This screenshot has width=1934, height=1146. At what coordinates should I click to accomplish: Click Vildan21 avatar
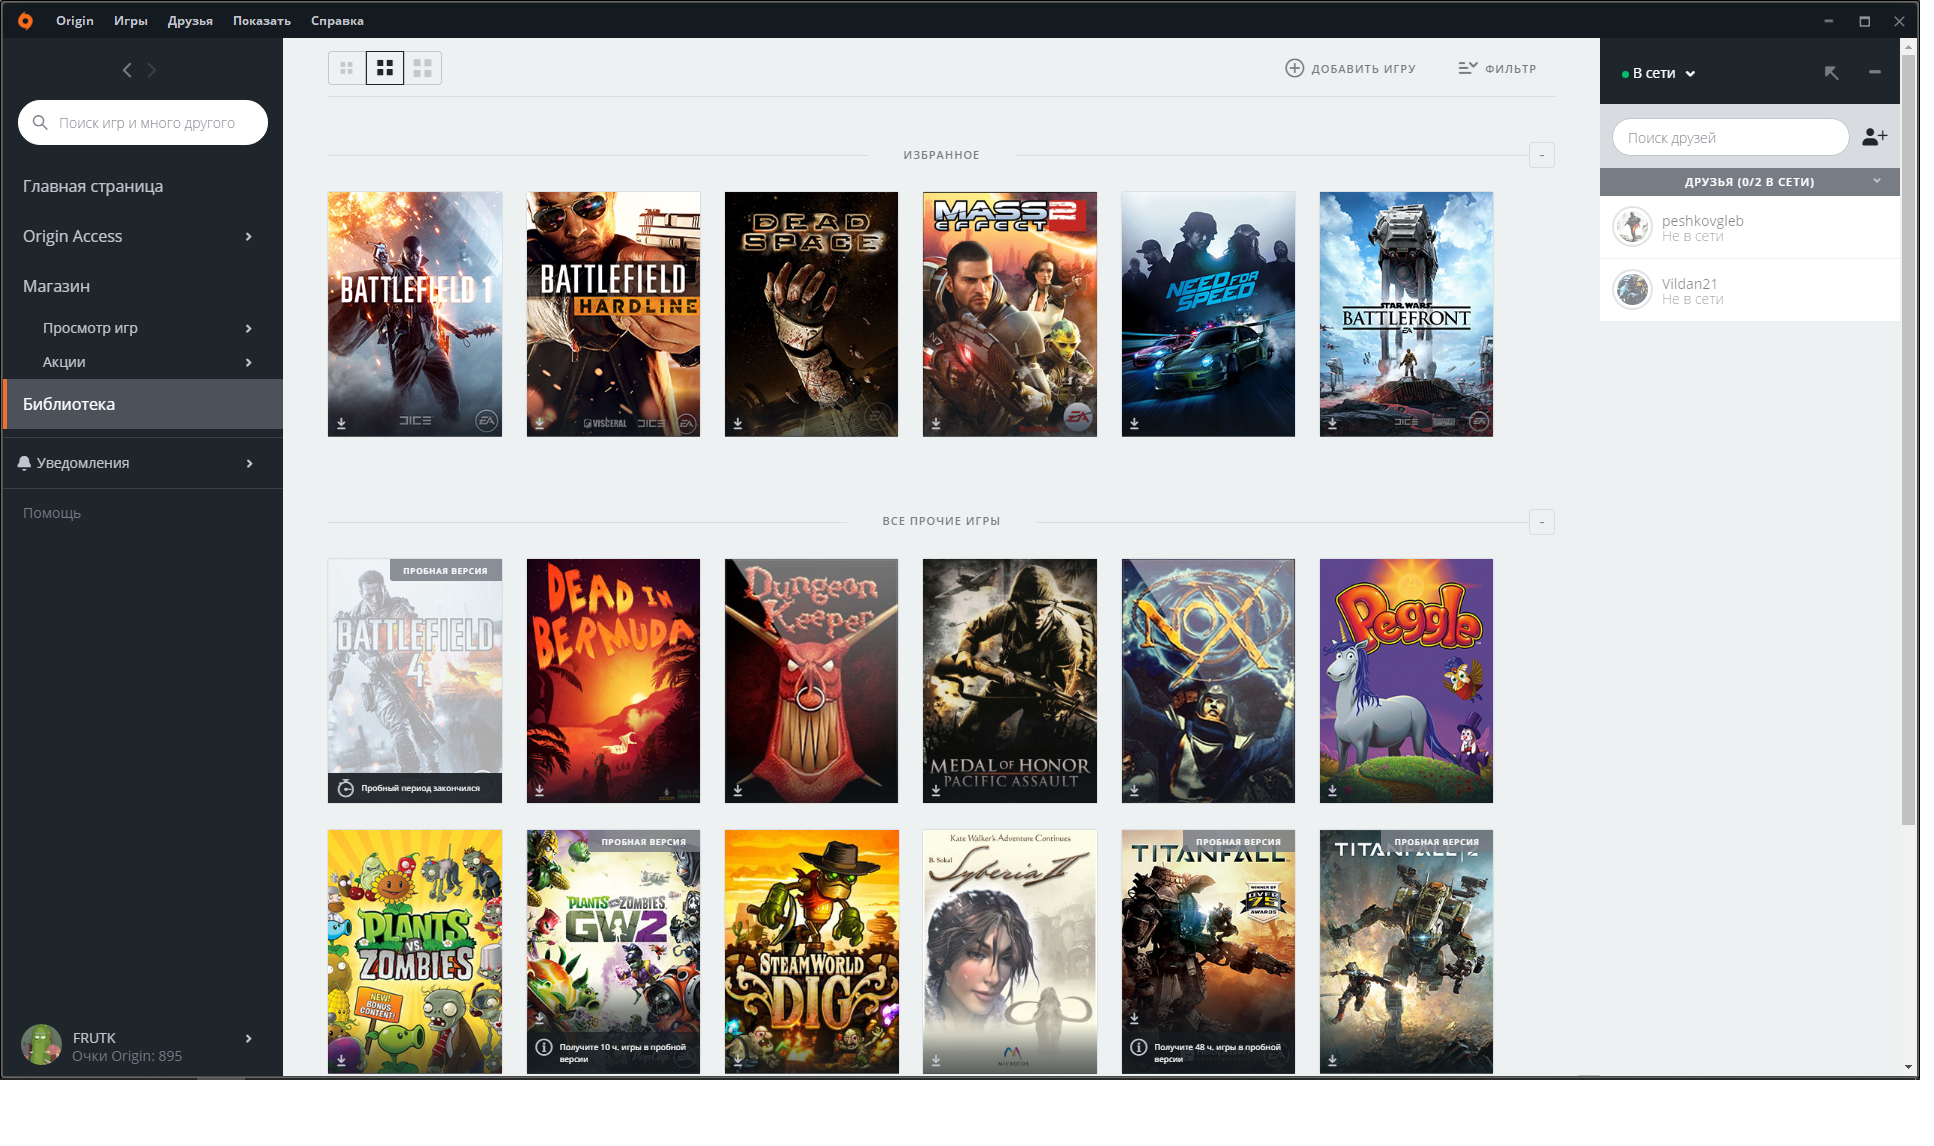click(x=1632, y=290)
